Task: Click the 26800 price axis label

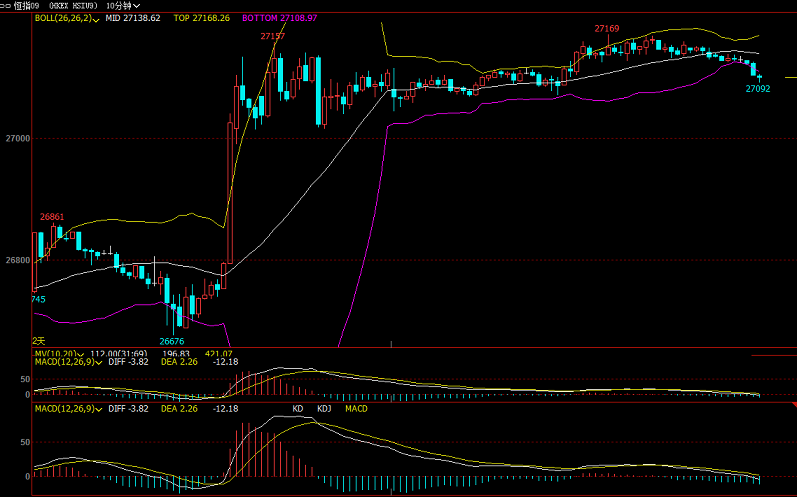Action: pos(18,260)
